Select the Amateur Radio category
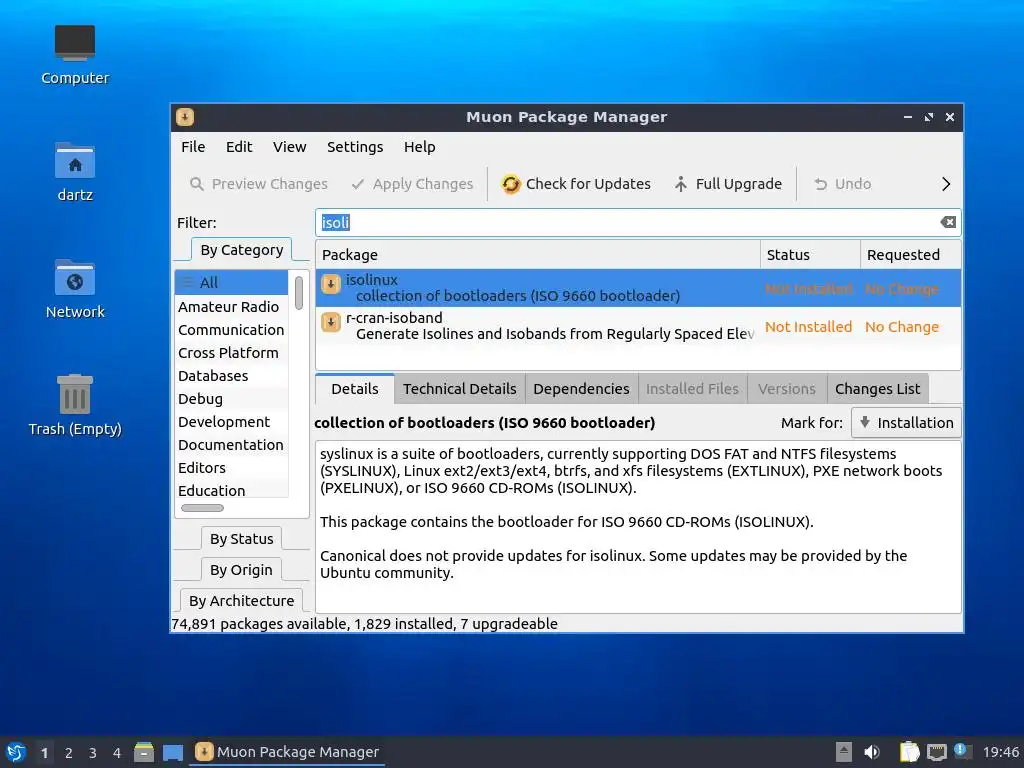The height and width of the screenshot is (768, 1024). click(231, 307)
